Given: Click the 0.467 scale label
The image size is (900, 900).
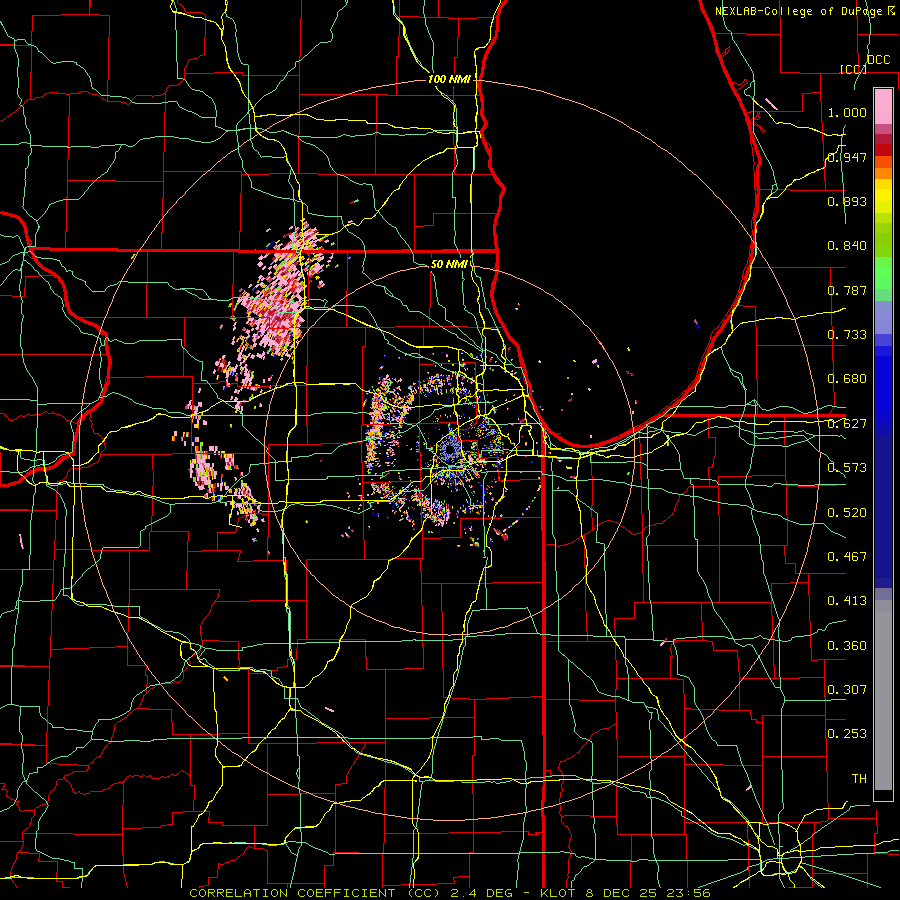Looking at the screenshot, I should tap(847, 557).
